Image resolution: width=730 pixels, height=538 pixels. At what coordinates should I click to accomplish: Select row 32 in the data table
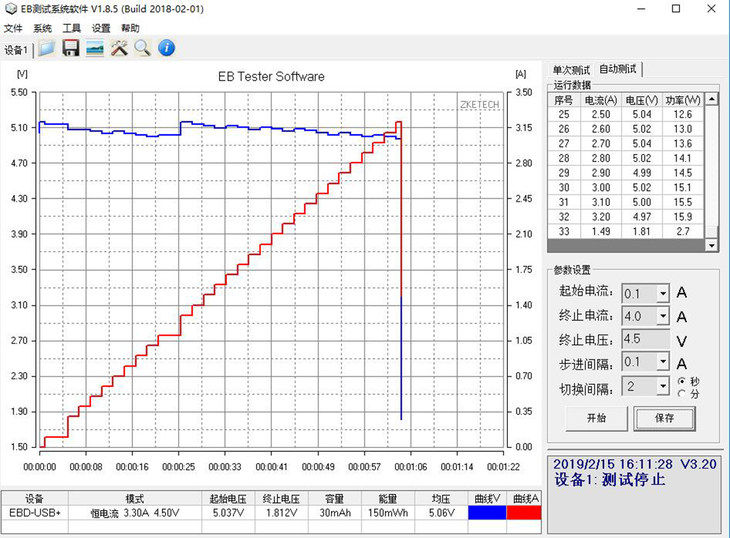(x=627, y=217)
